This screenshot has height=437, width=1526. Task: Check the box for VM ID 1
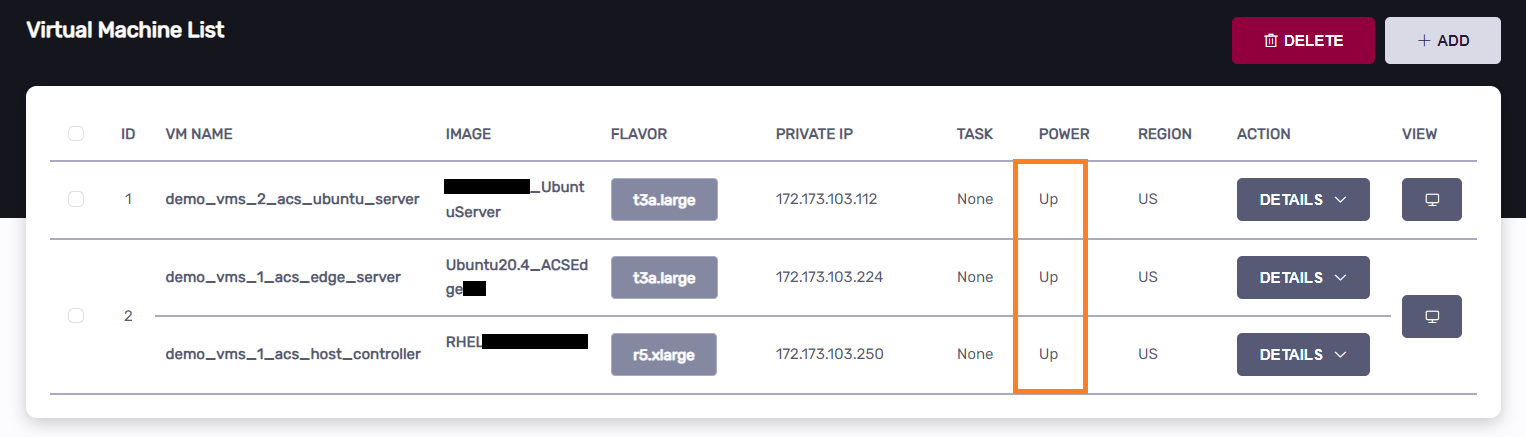pos(76,199)
